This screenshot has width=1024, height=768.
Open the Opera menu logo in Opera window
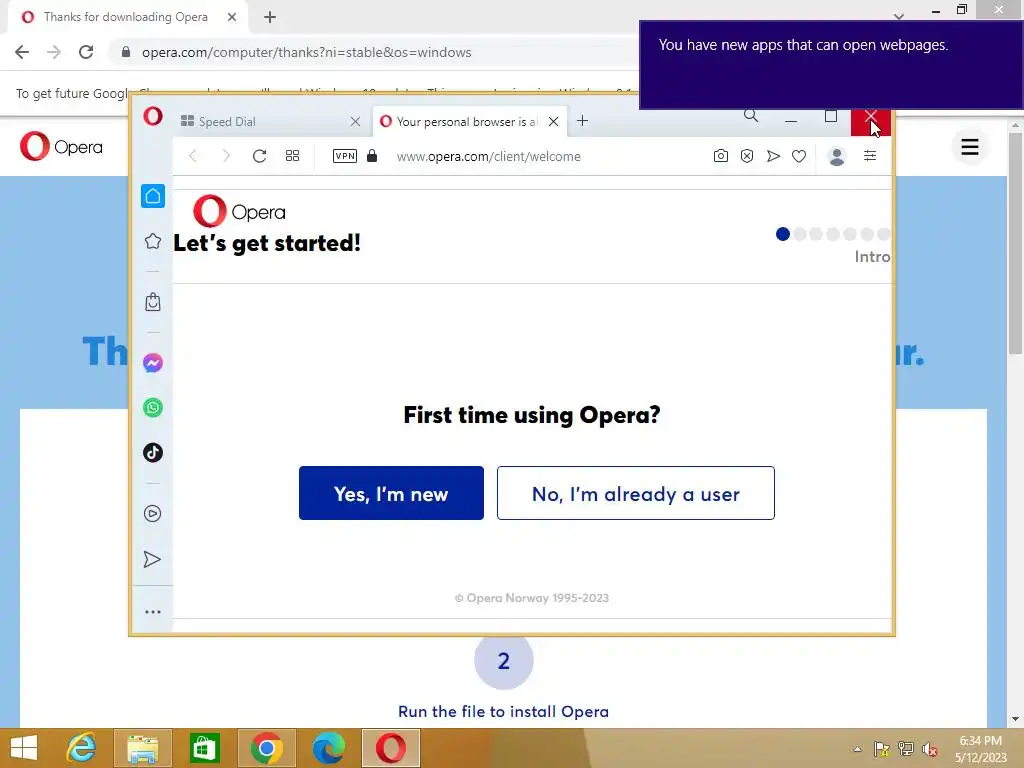(x=153, y=116)
